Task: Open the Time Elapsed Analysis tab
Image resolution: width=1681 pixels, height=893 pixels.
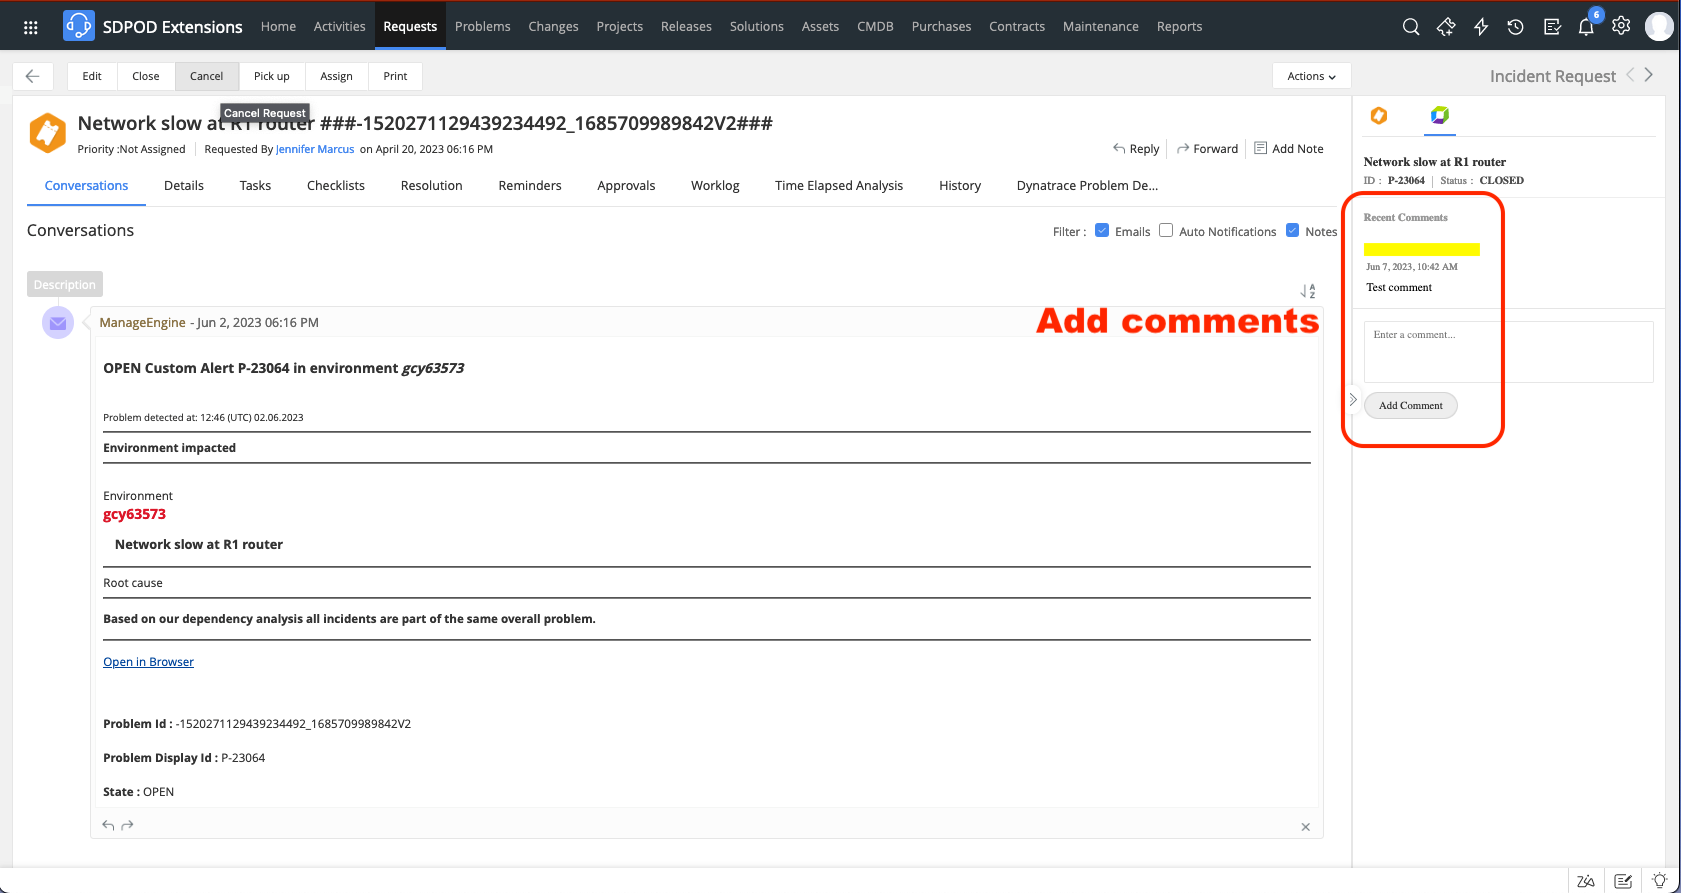Action: 839,186
